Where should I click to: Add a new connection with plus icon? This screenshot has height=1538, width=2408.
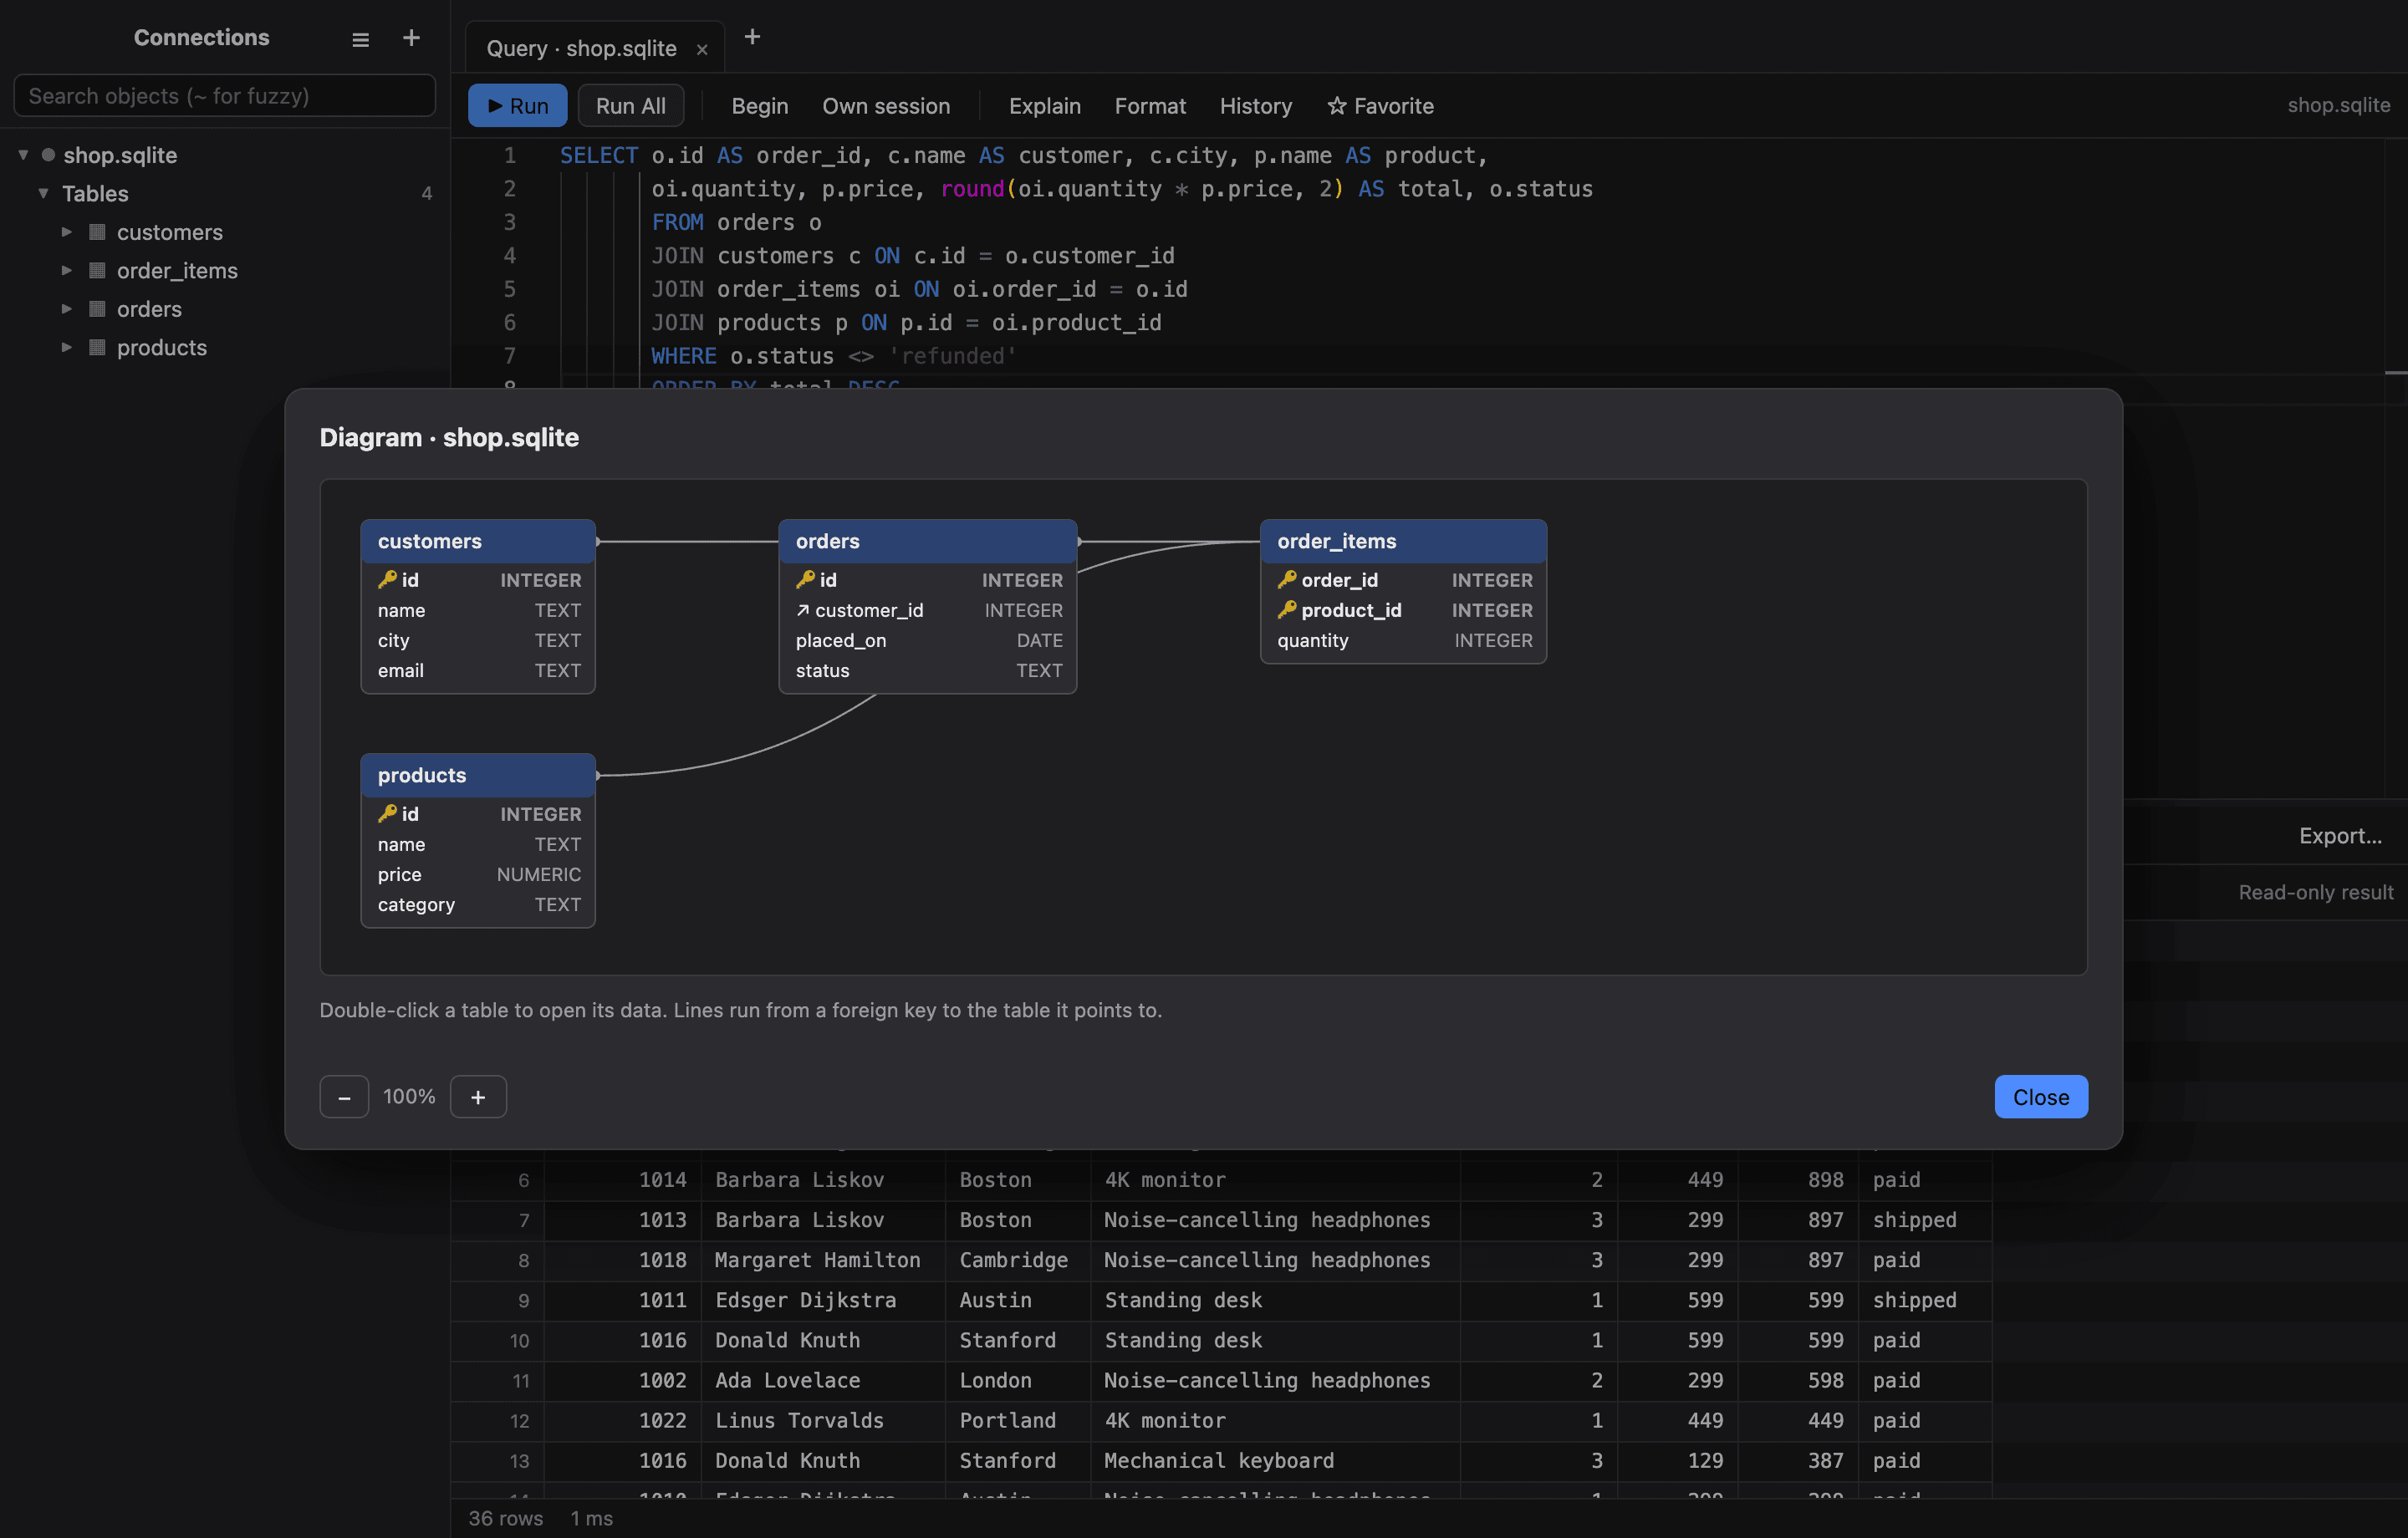pos(411,38)
